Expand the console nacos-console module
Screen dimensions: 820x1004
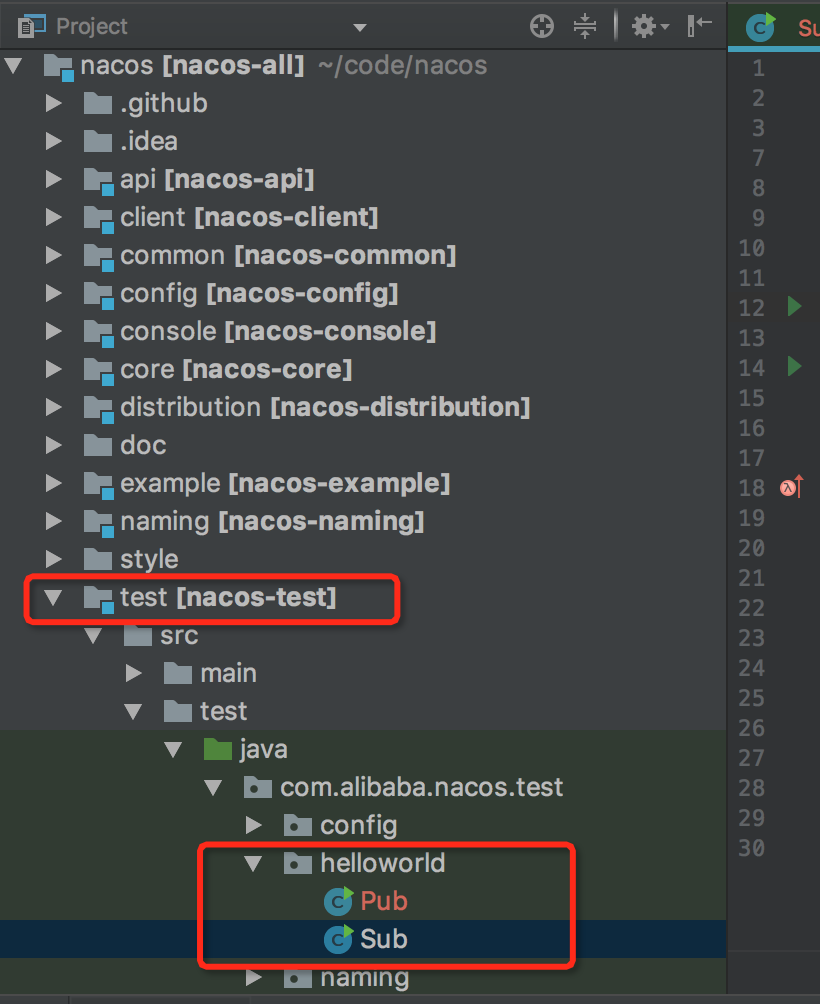[54, 332]
